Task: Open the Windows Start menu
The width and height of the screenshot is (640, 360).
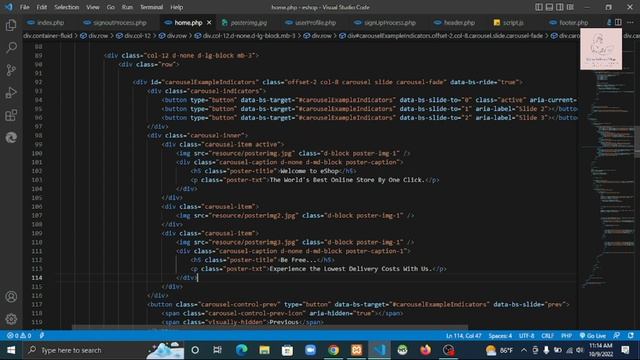Action: 11,350
